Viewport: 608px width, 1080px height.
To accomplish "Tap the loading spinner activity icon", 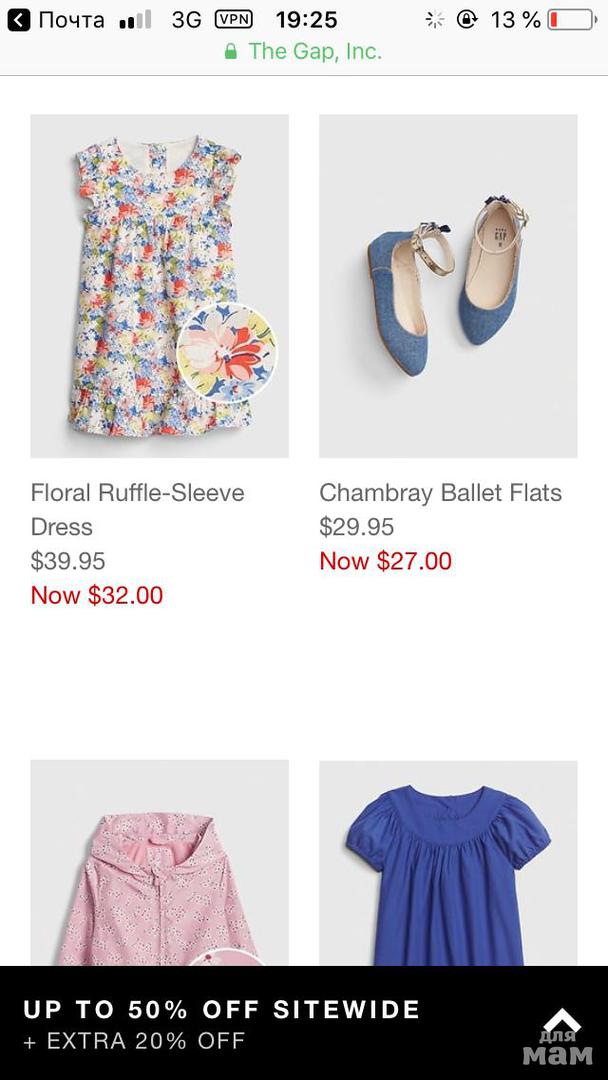I will 434,20.
